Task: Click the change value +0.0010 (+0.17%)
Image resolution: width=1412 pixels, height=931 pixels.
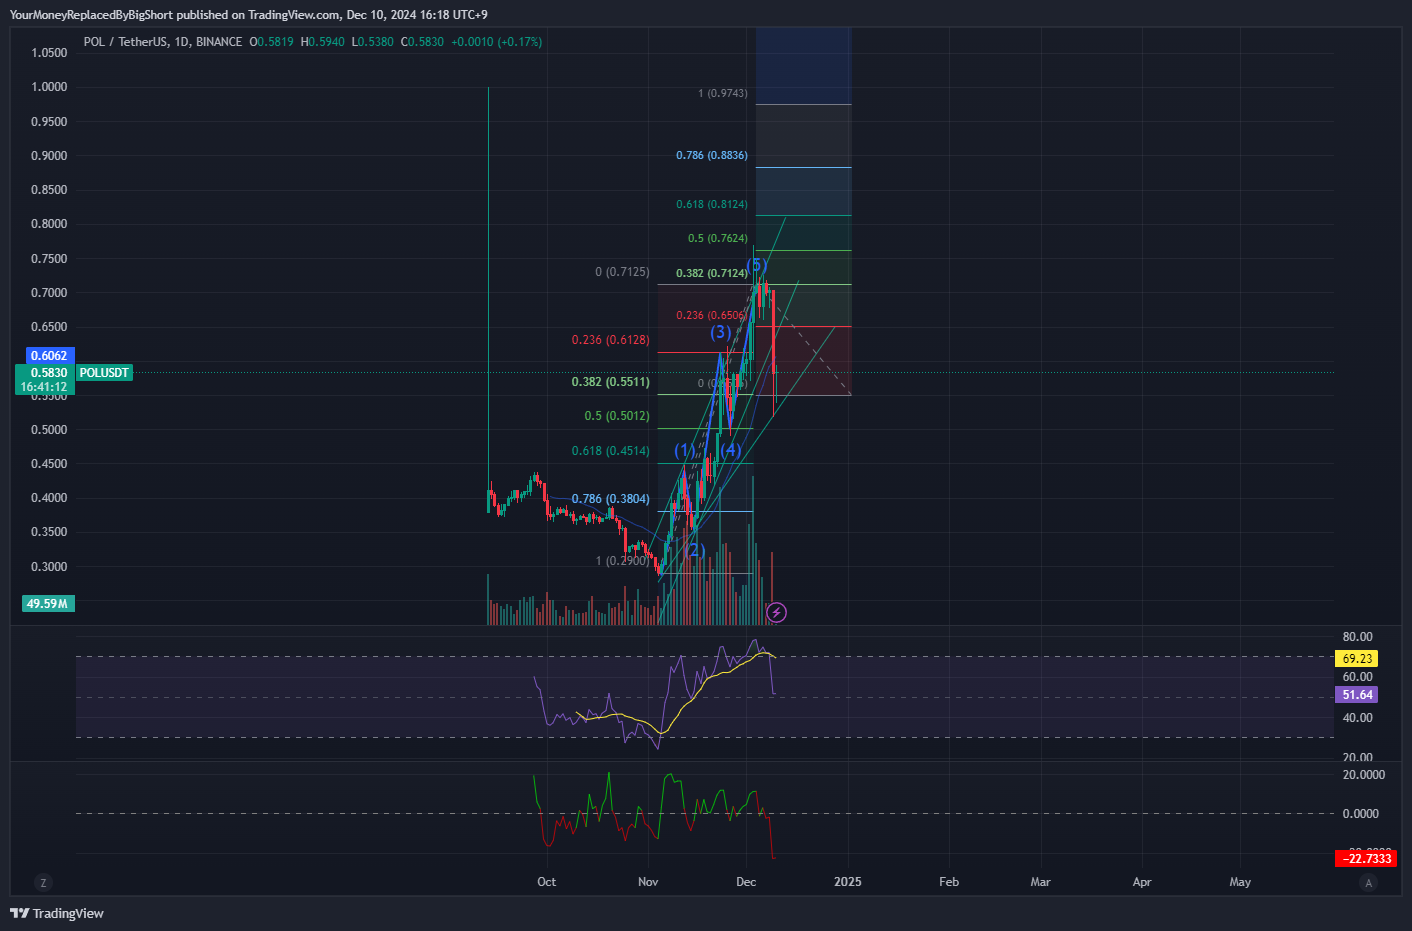Action: 497,42
